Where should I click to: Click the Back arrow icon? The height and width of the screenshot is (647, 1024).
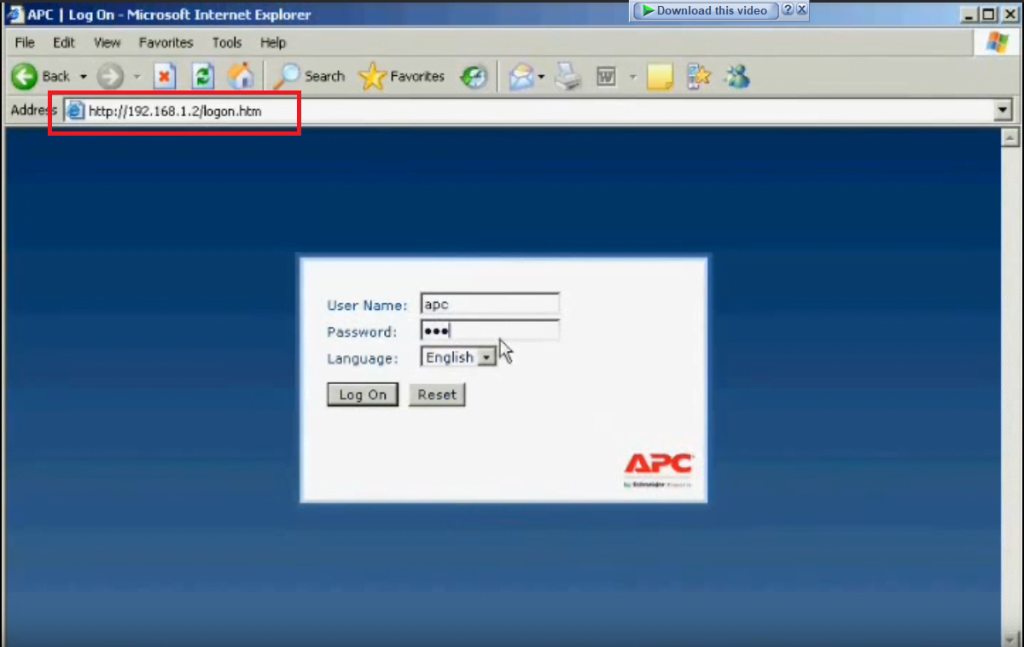coord(25,76)
